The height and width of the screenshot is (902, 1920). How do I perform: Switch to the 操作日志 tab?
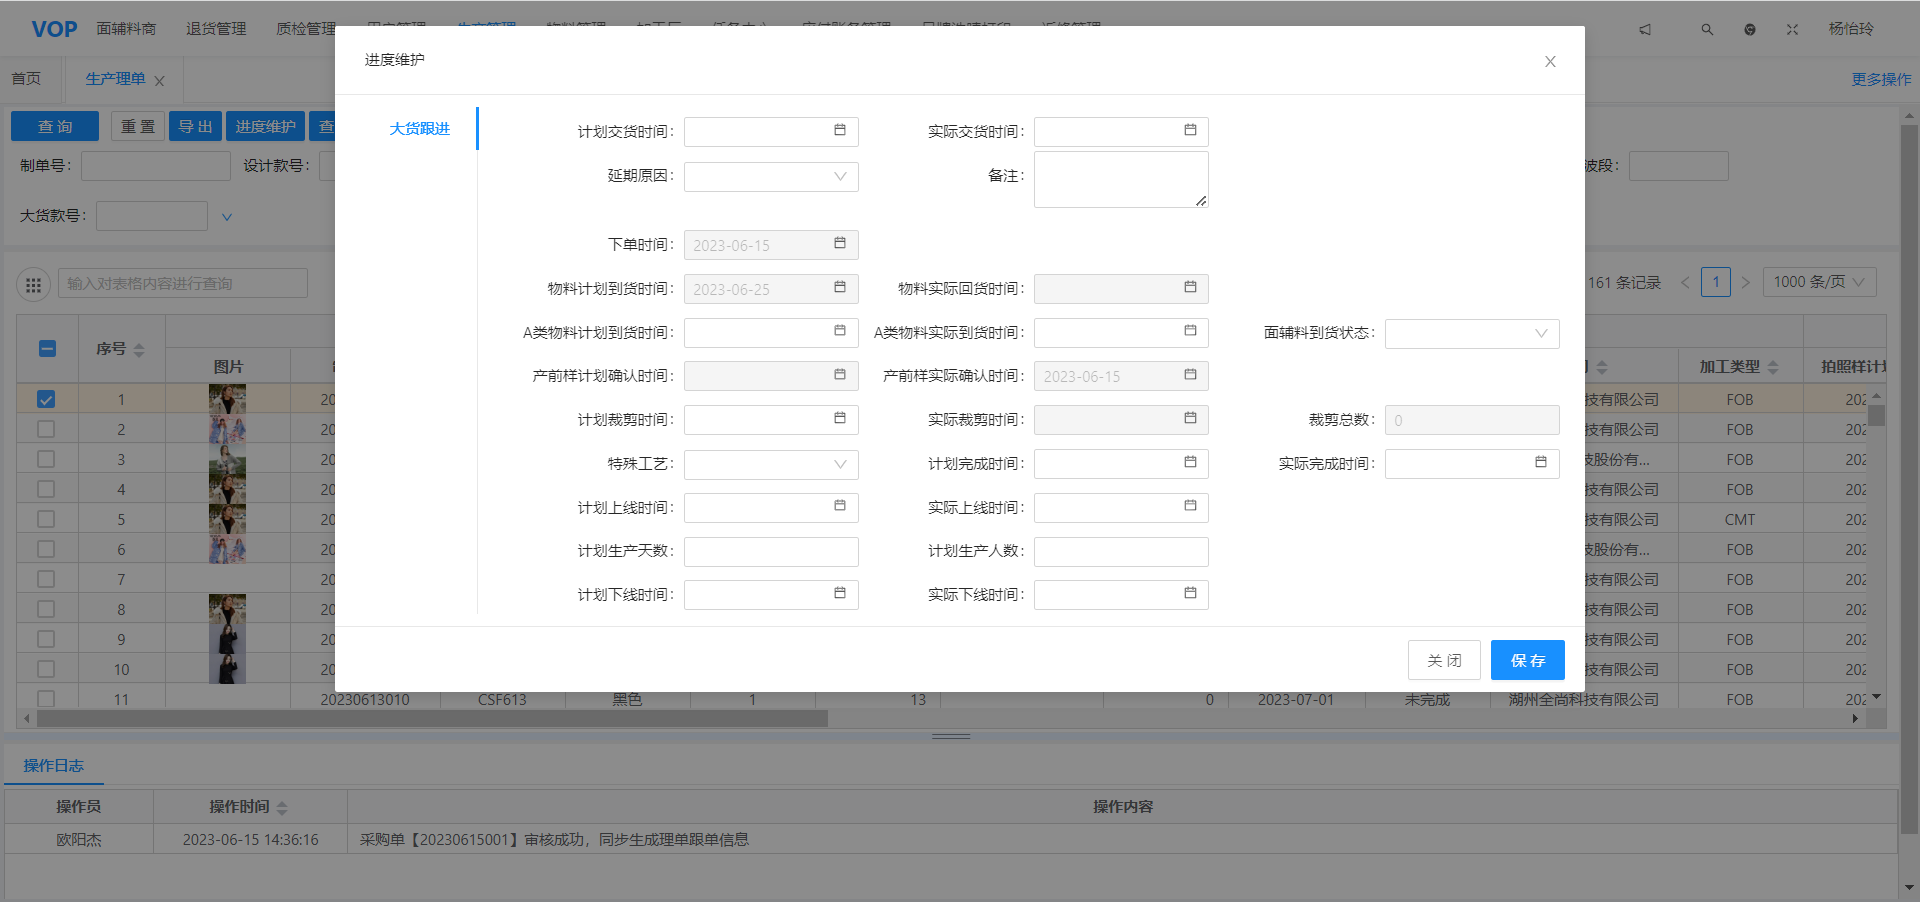pos(54,766)
